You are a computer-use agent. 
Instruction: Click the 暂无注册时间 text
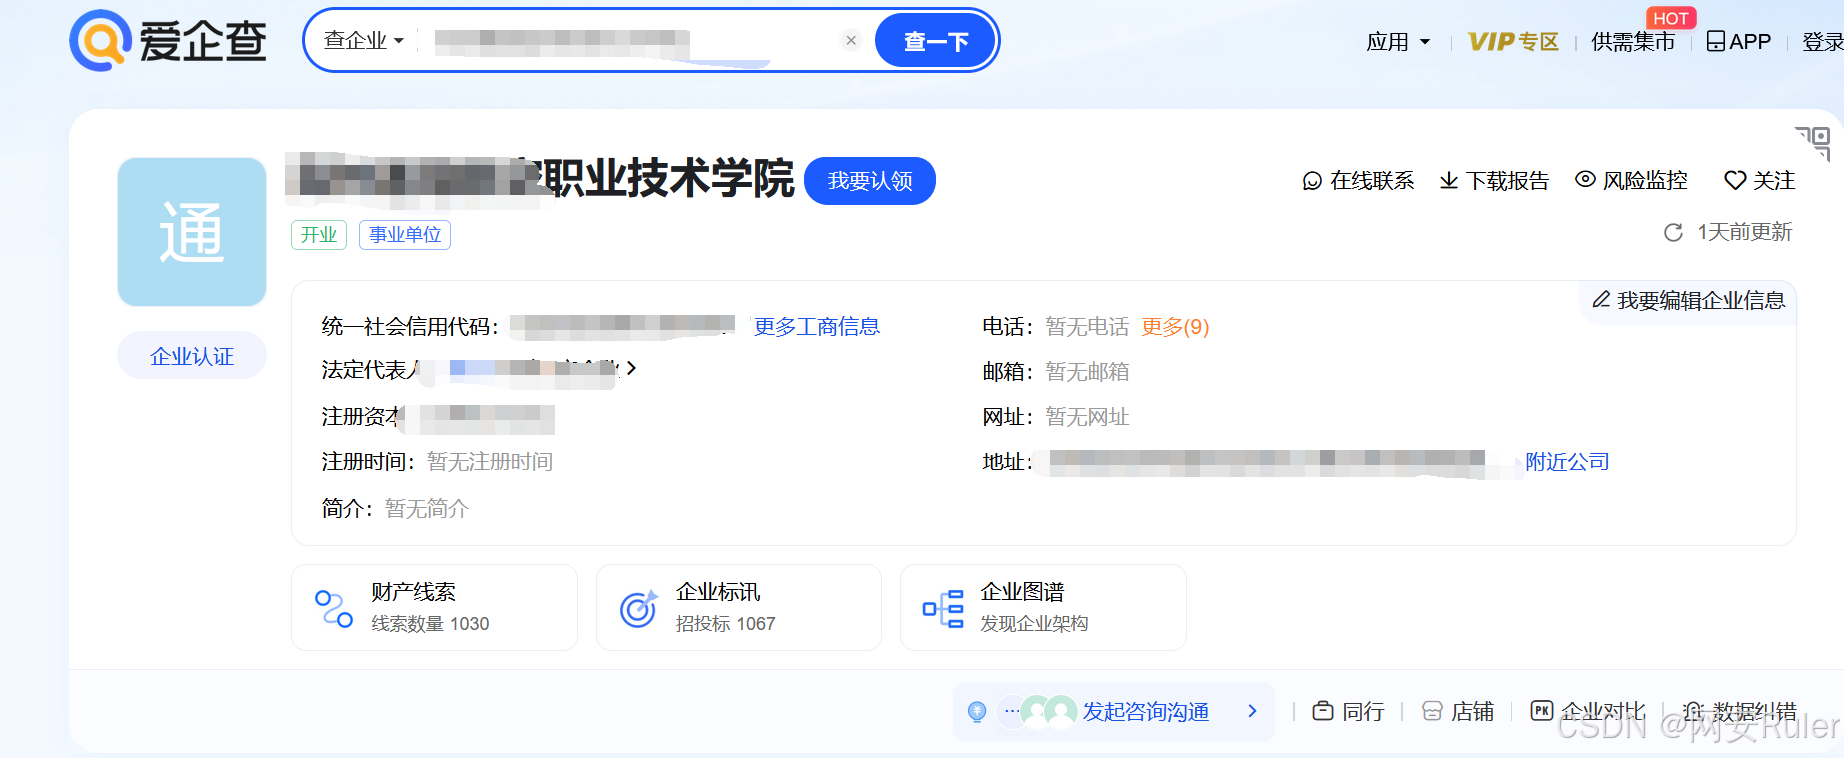[x=490, y=462]
